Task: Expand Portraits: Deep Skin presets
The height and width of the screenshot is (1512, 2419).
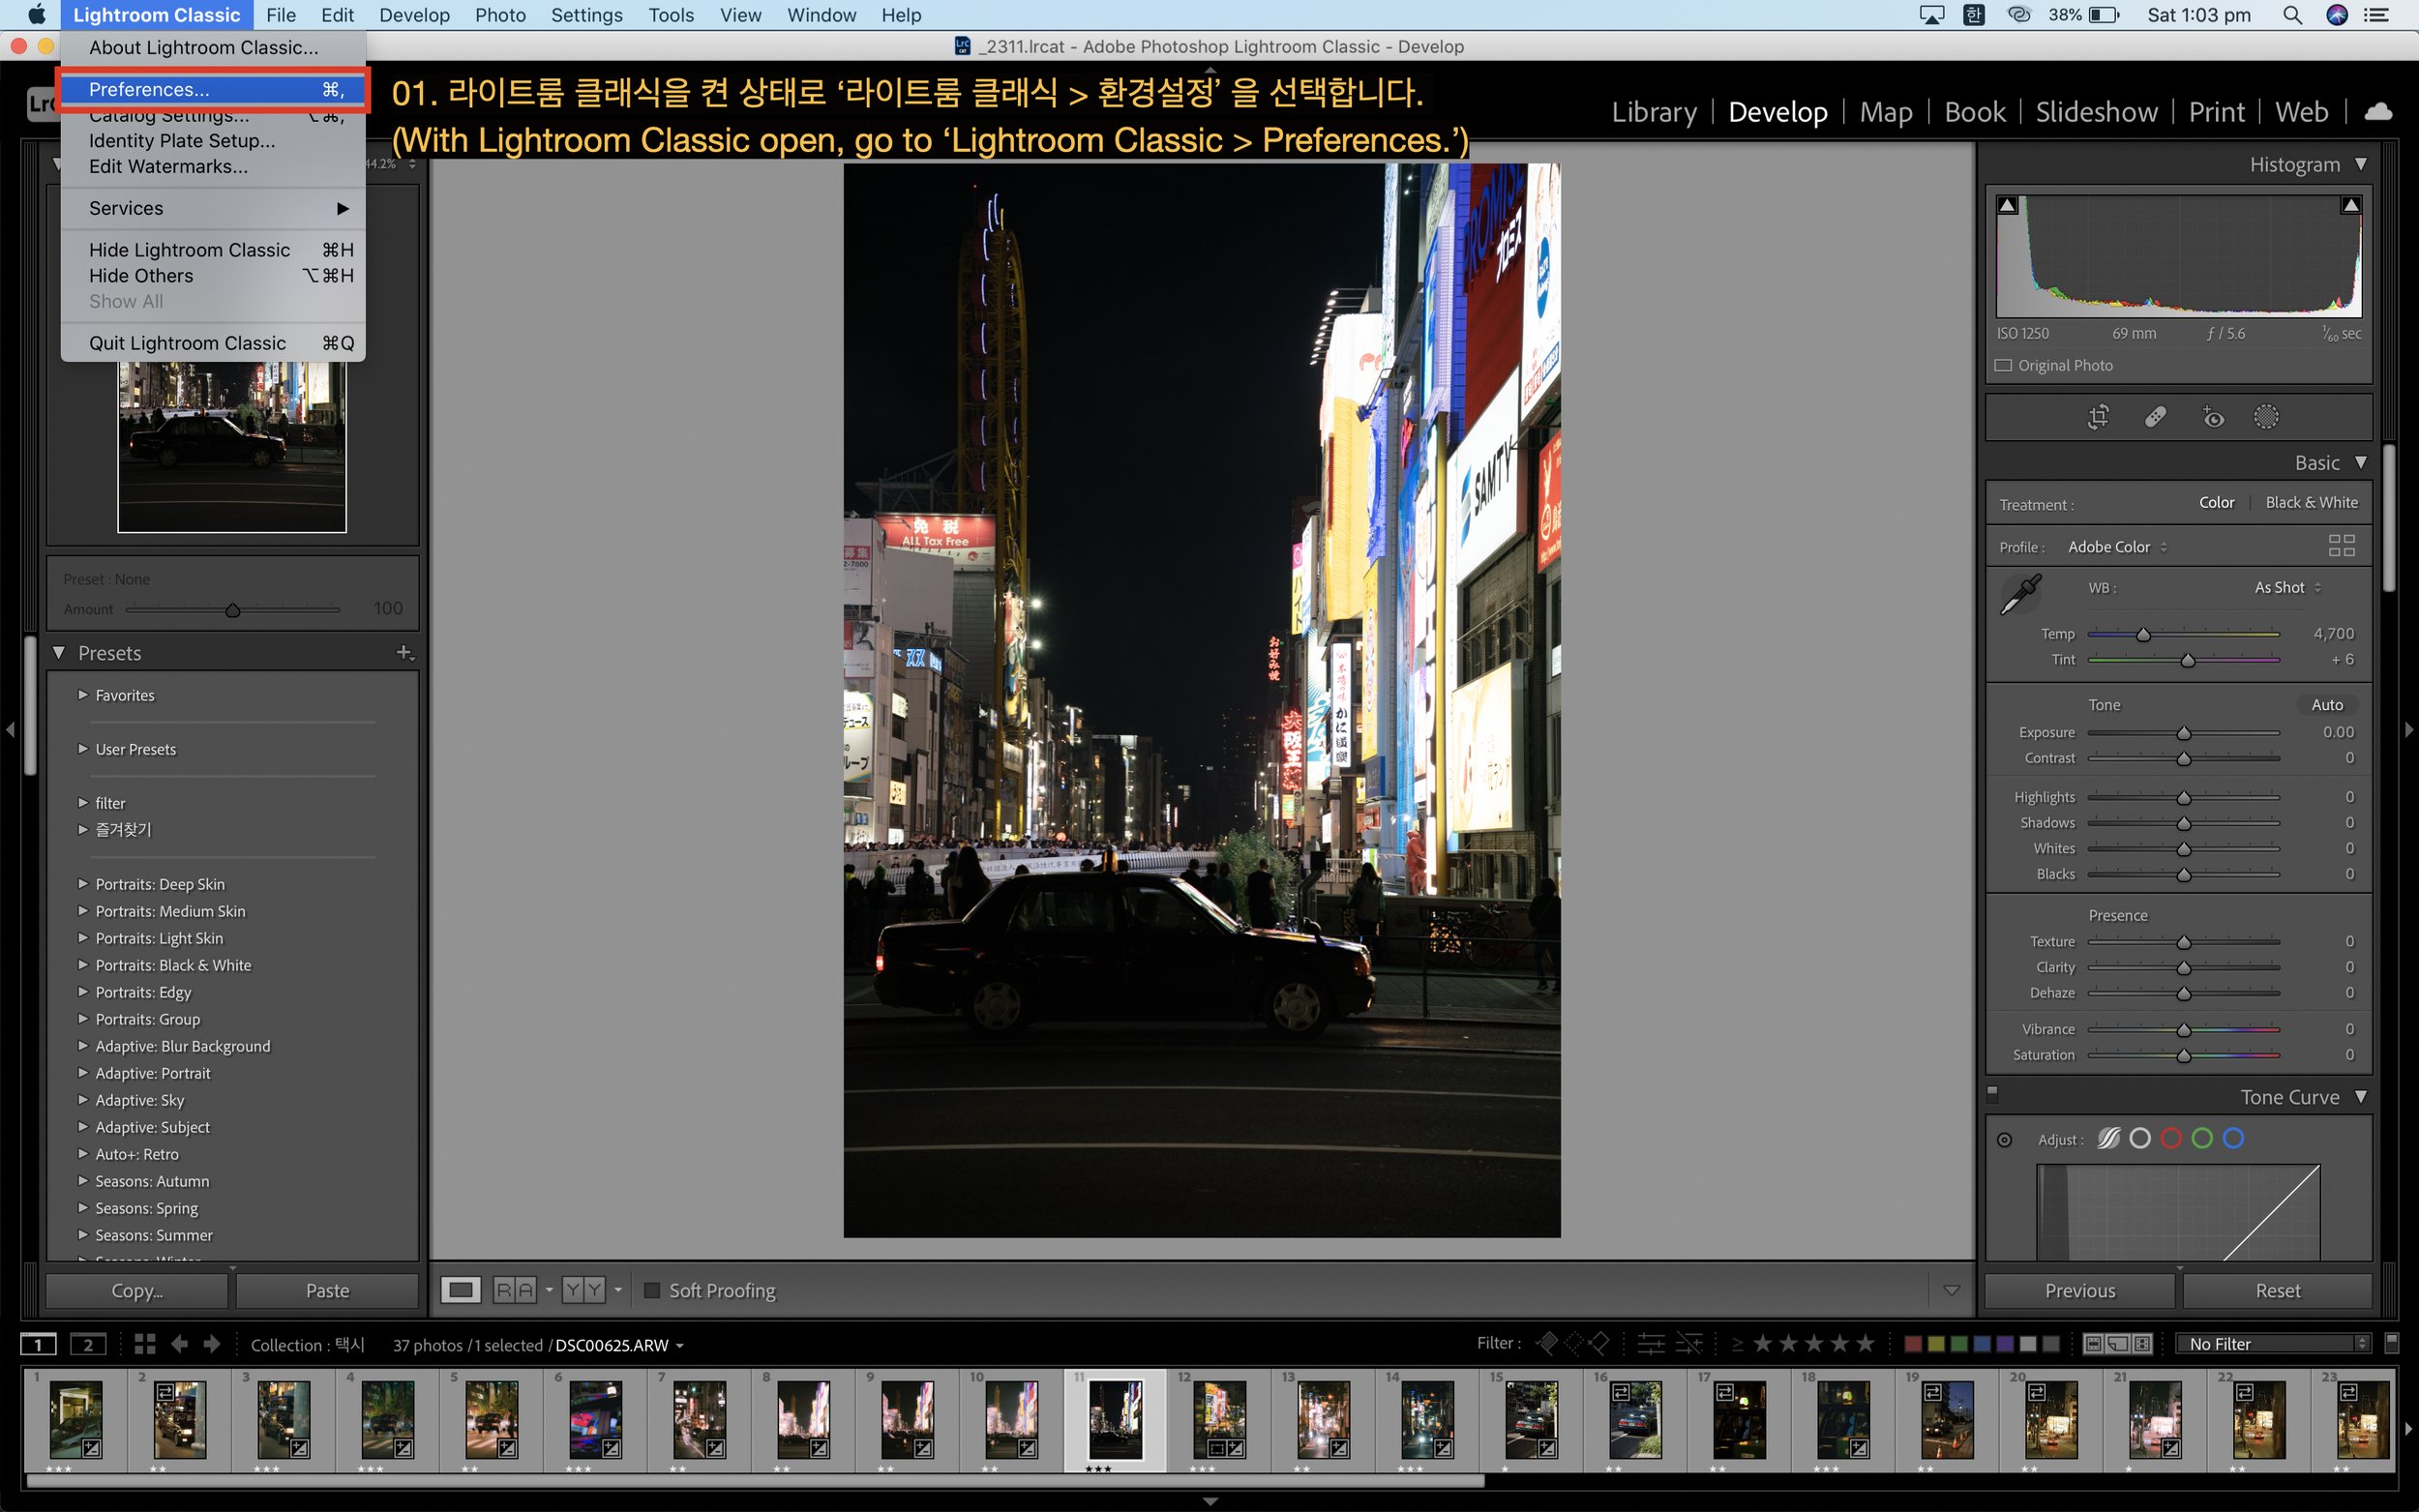Action: point(83,884)
